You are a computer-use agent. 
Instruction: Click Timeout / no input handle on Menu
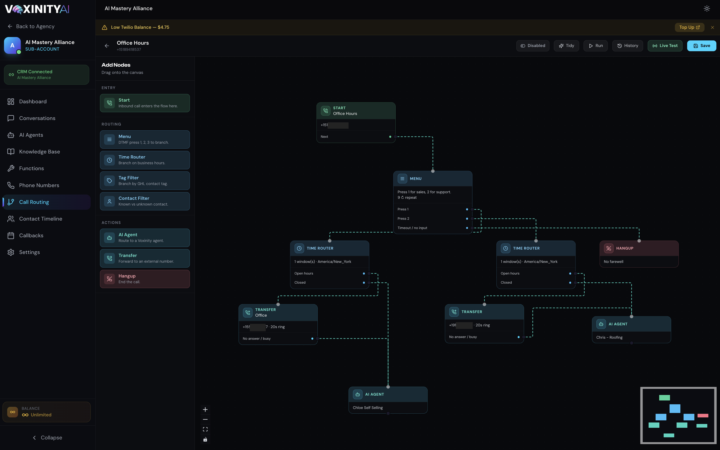pos(467,228)
